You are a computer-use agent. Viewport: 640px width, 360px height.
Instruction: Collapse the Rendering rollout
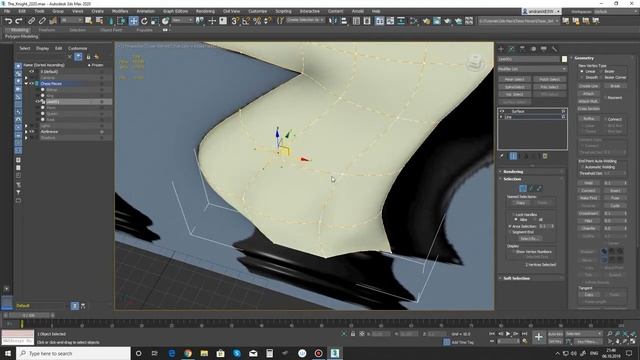tap(513, 171)
